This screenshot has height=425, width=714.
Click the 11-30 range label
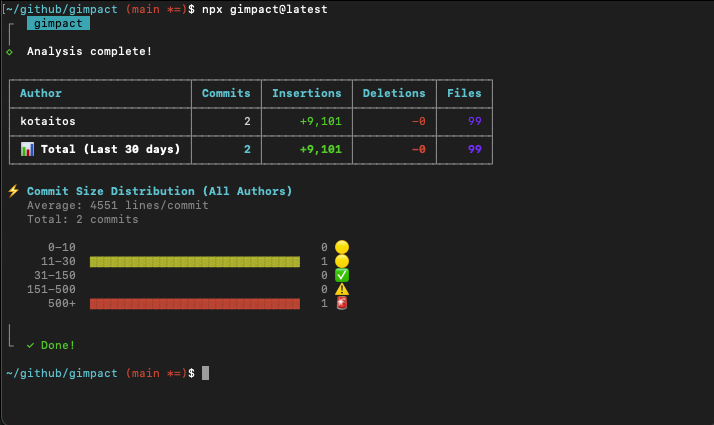(x=58, y=261)
